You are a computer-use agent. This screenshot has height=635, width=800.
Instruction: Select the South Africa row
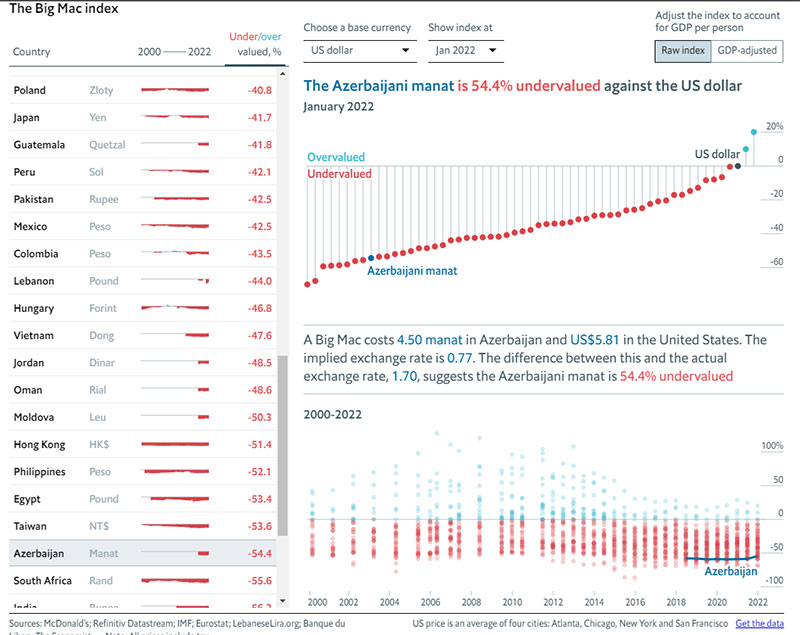click(x=141, y=580)
